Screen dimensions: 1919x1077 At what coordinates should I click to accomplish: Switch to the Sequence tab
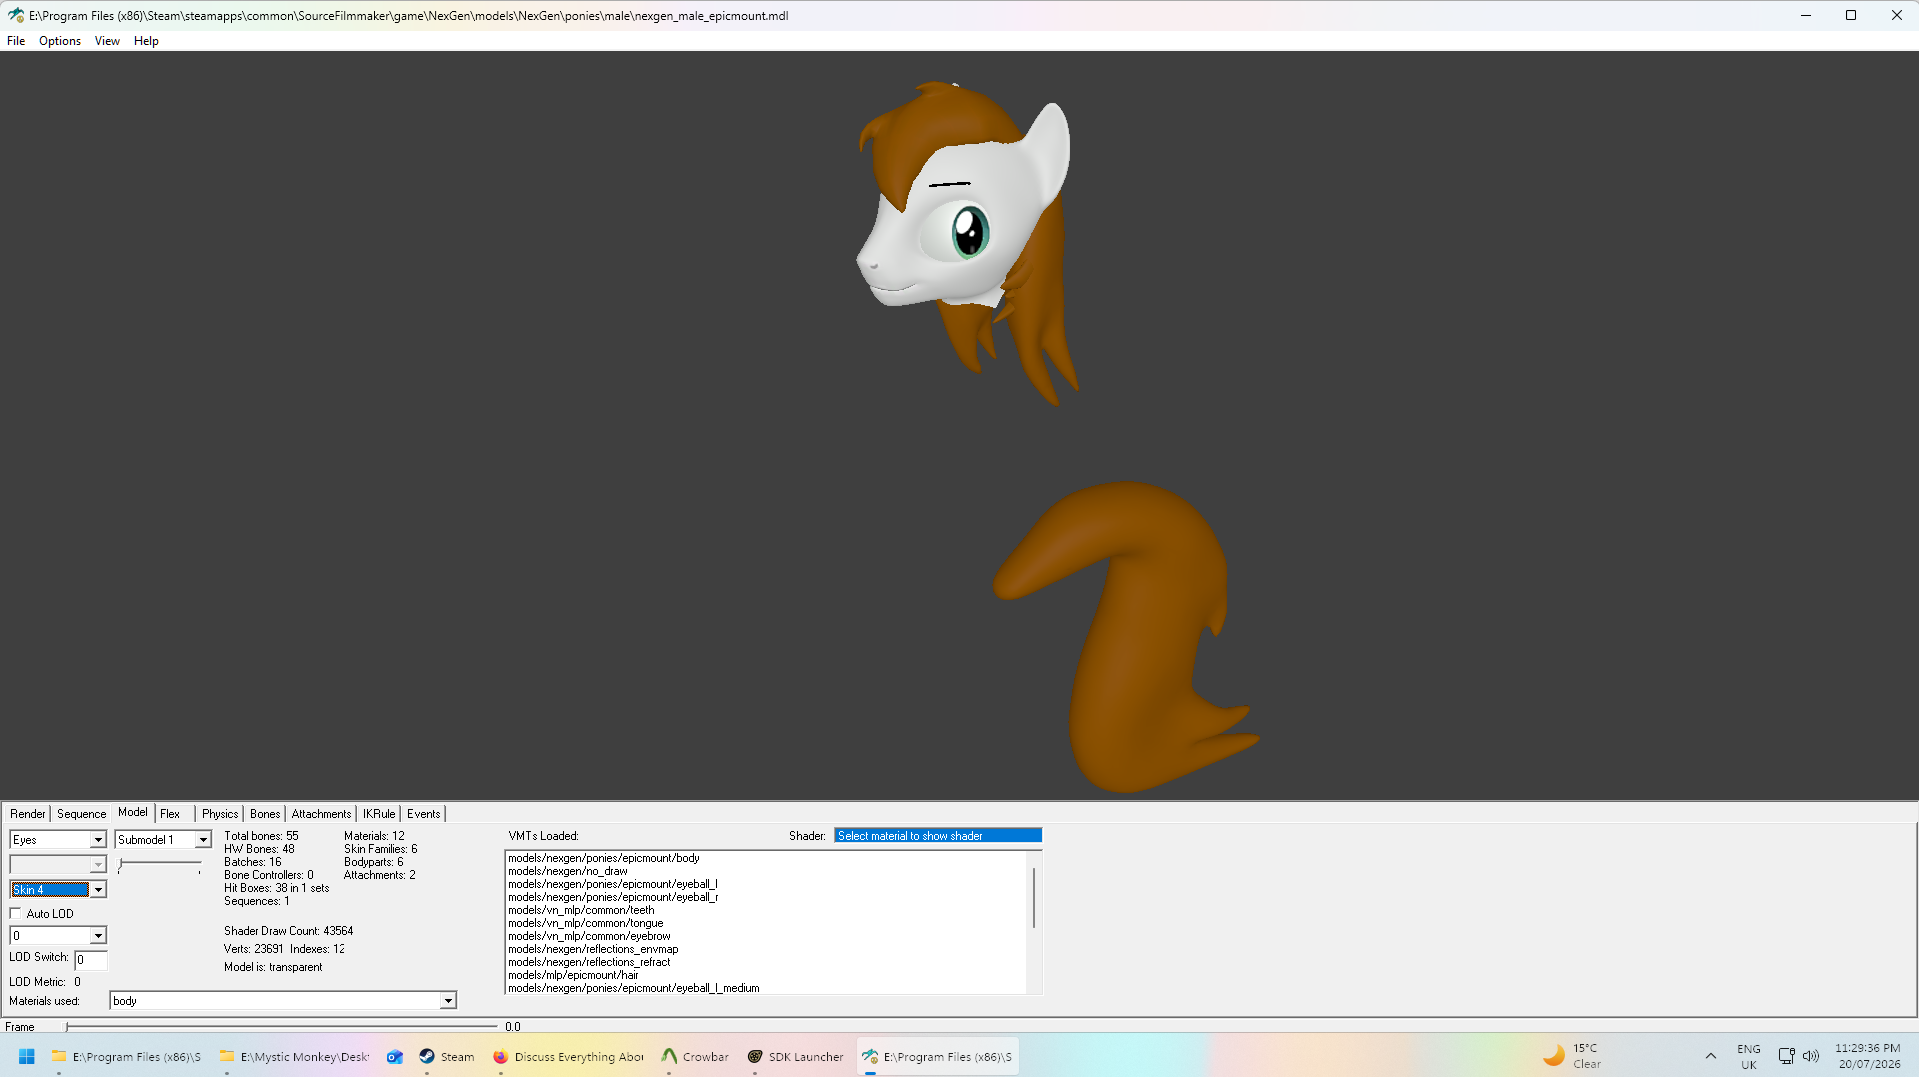coord(81,814)
